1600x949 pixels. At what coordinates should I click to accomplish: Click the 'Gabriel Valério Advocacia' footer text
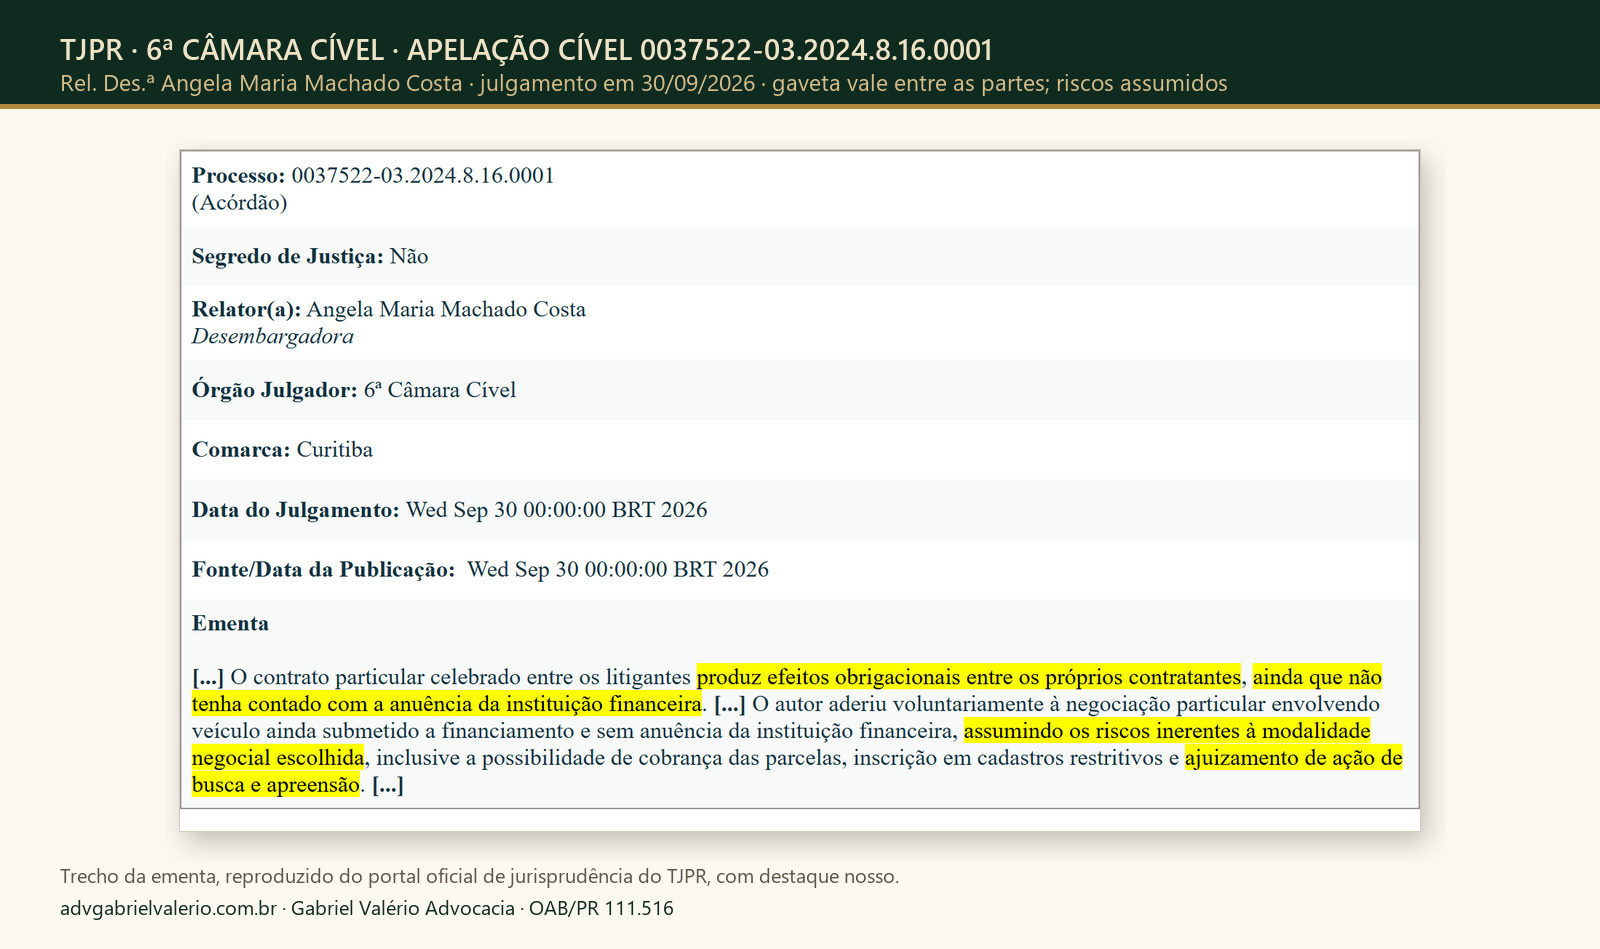402,909
